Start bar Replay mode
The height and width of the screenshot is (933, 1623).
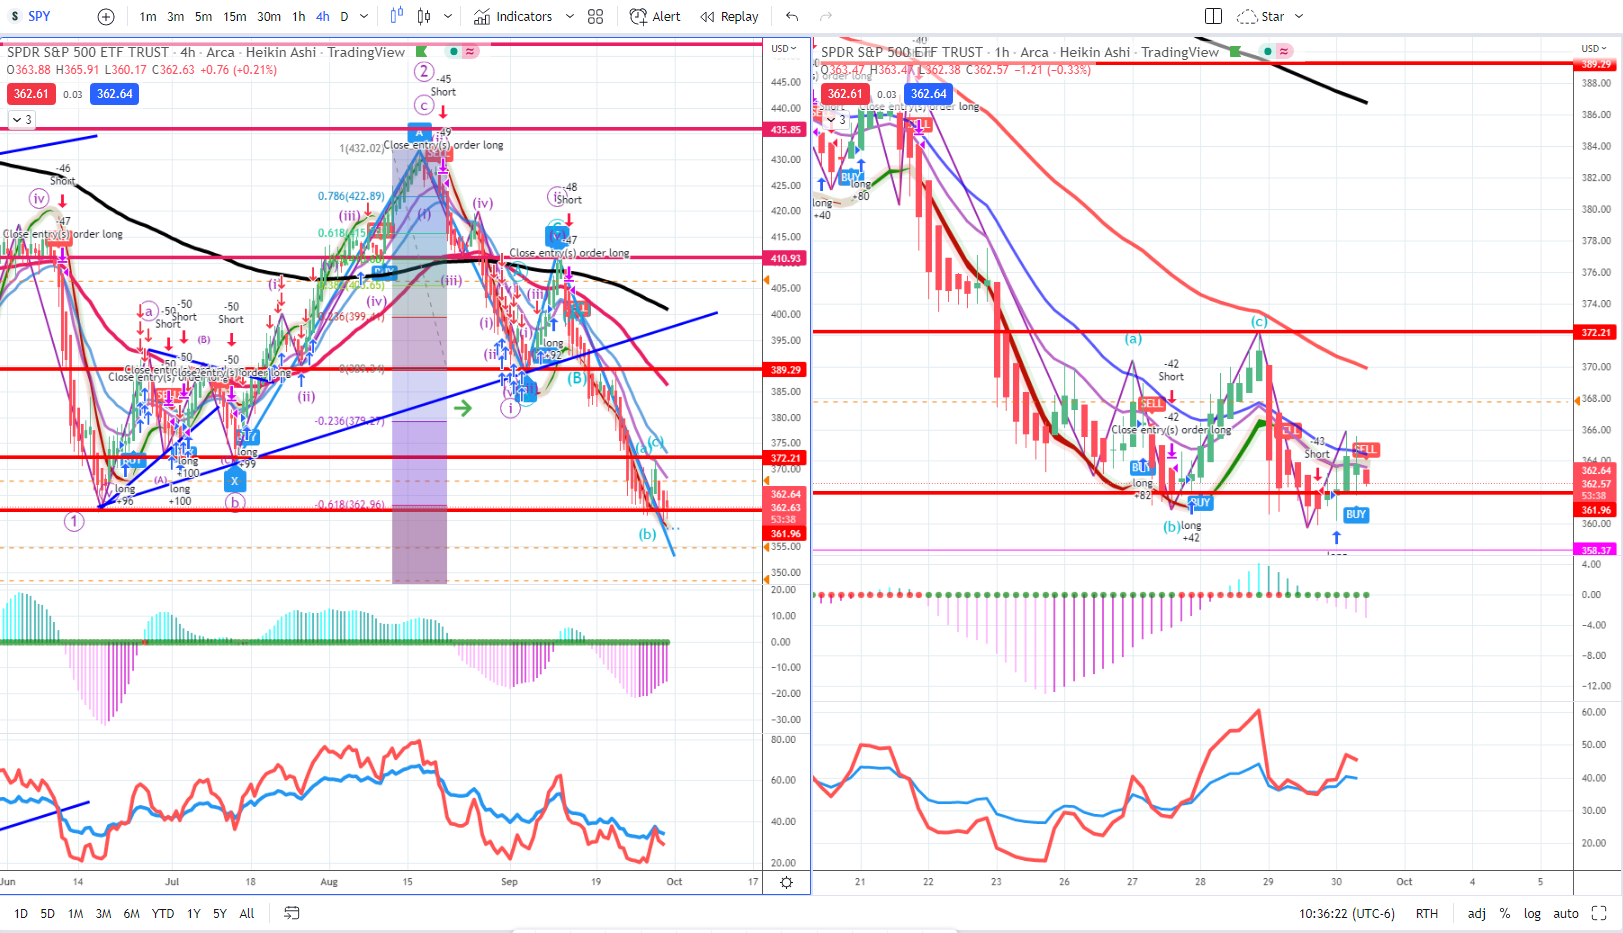click(729, 17)
